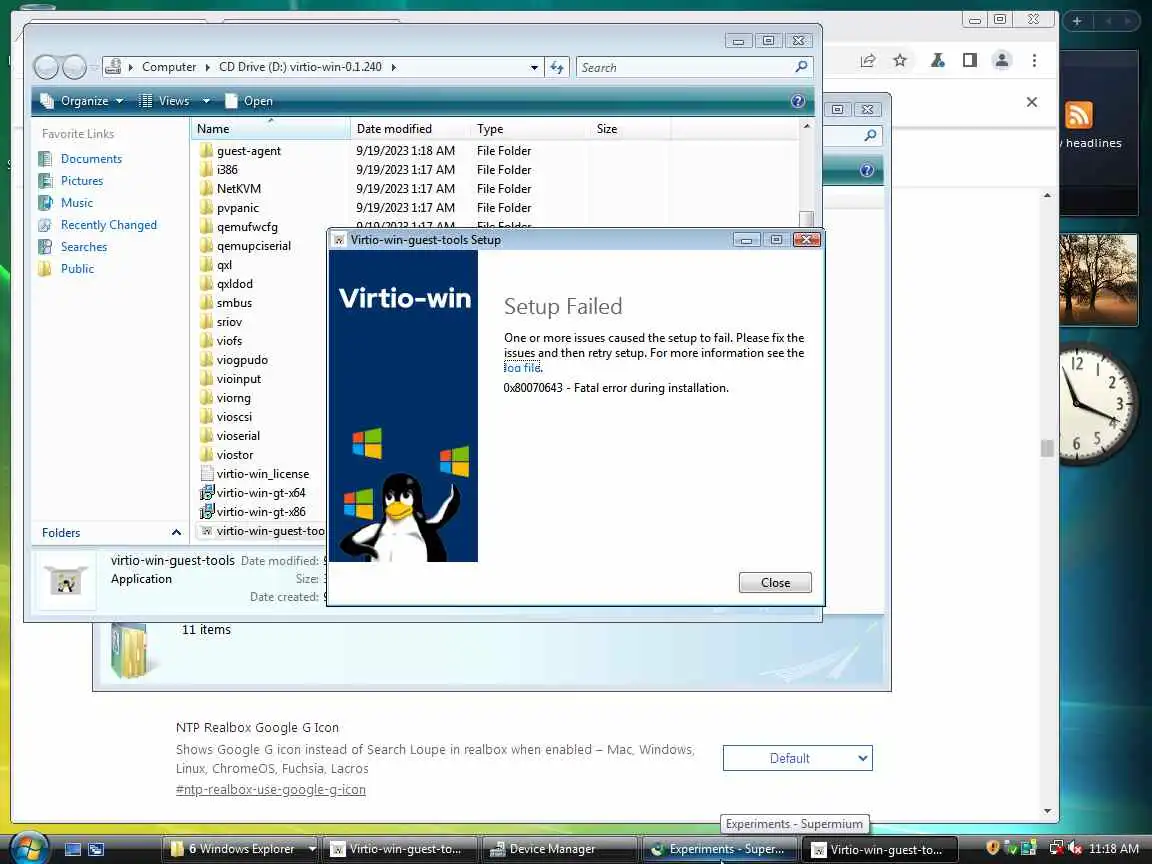Select the viostor folder
This screenshot has width=1152, height=864.
[234, 456]
